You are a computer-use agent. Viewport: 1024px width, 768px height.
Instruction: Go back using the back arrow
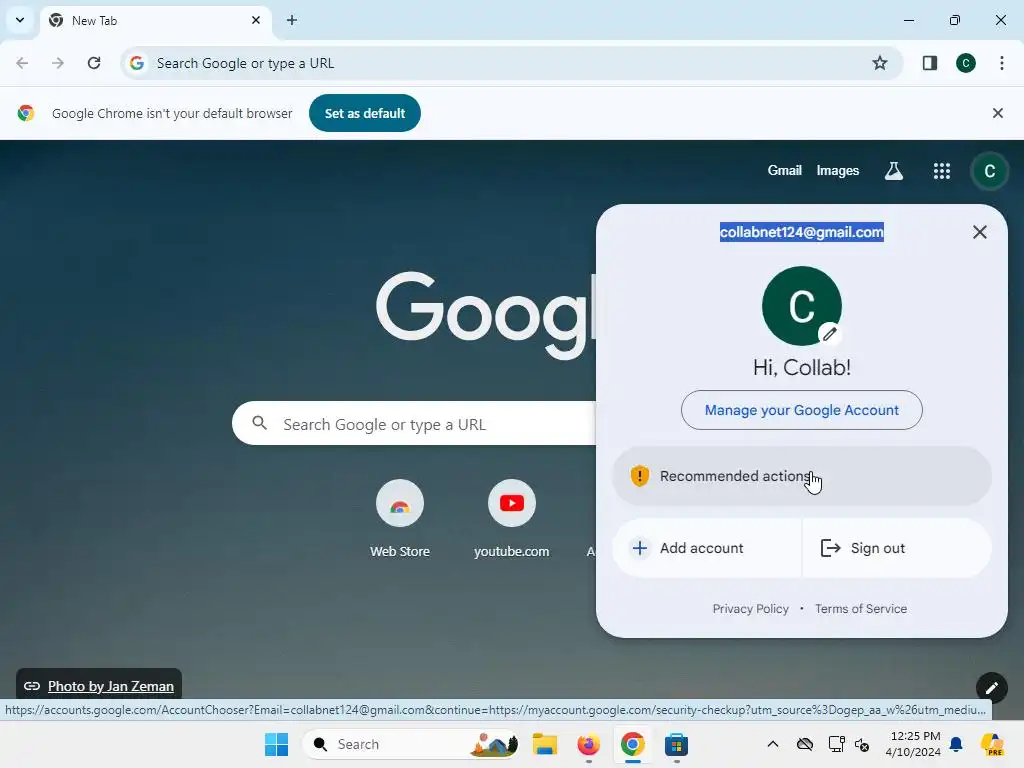point(22,63)
